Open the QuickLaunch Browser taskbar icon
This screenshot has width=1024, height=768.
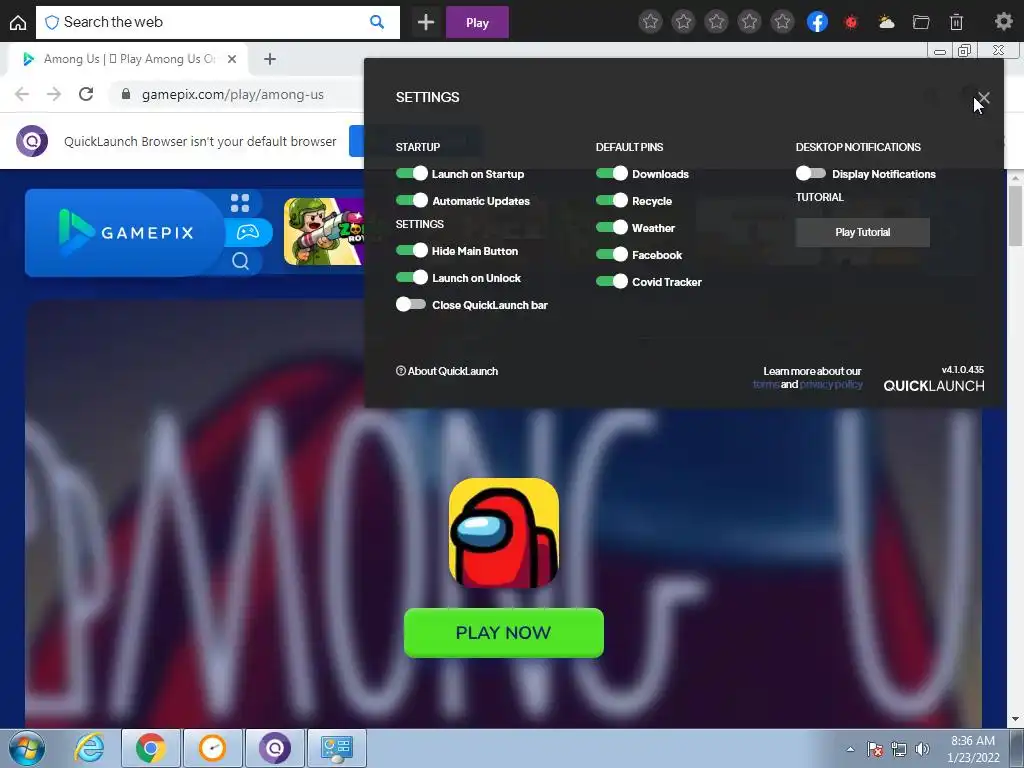click(275, 748)
